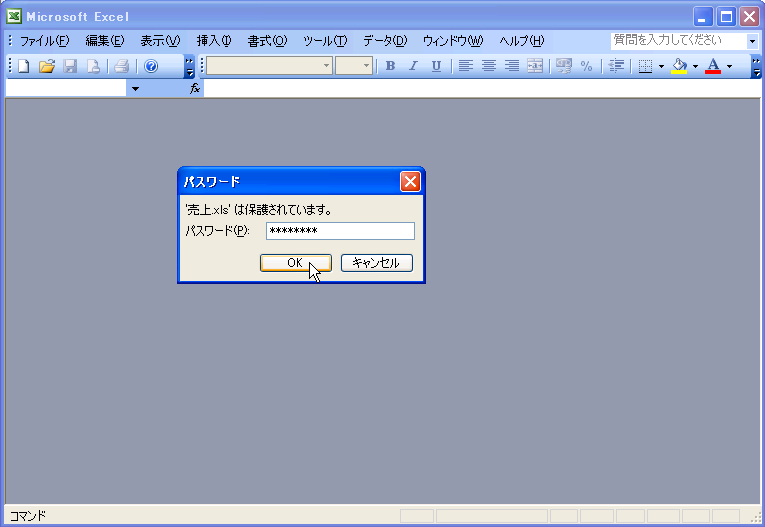Click the formula bar input area
The width and height of the screenshot is (765, 527).
coord(482,89)
